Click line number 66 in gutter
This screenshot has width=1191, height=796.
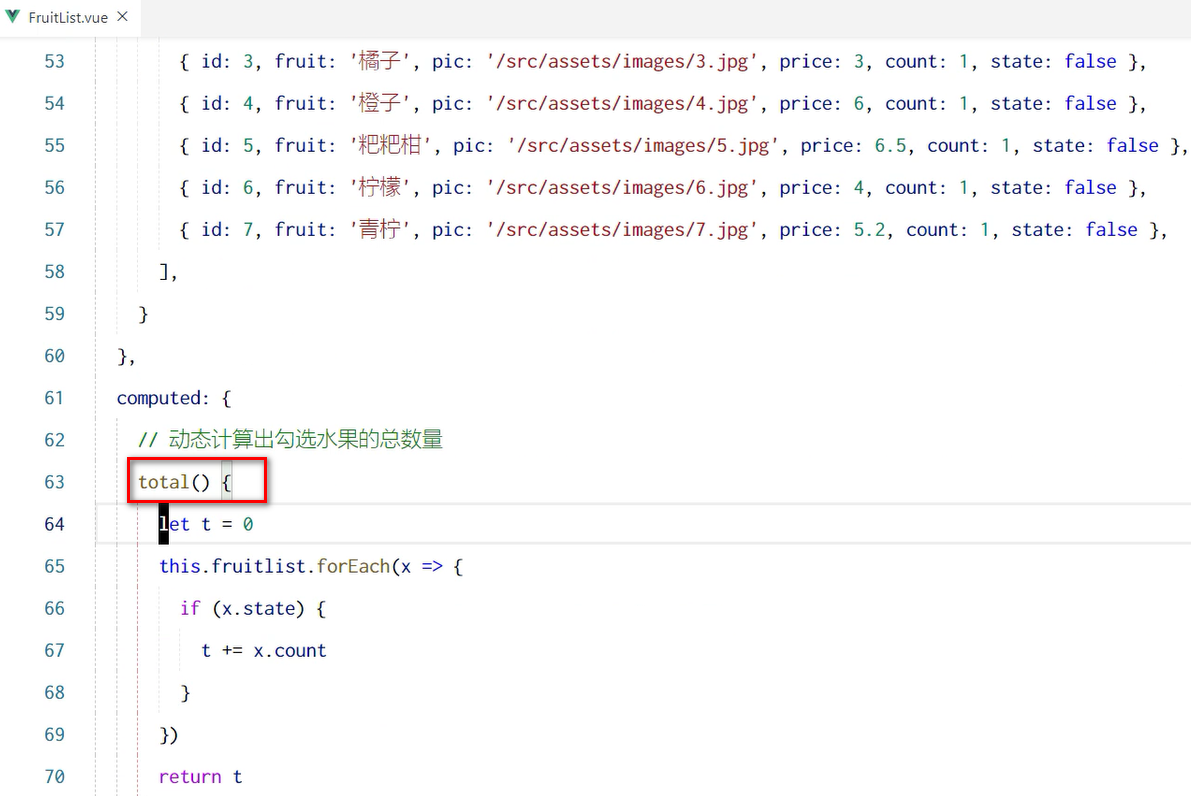(x=55, y=608)
